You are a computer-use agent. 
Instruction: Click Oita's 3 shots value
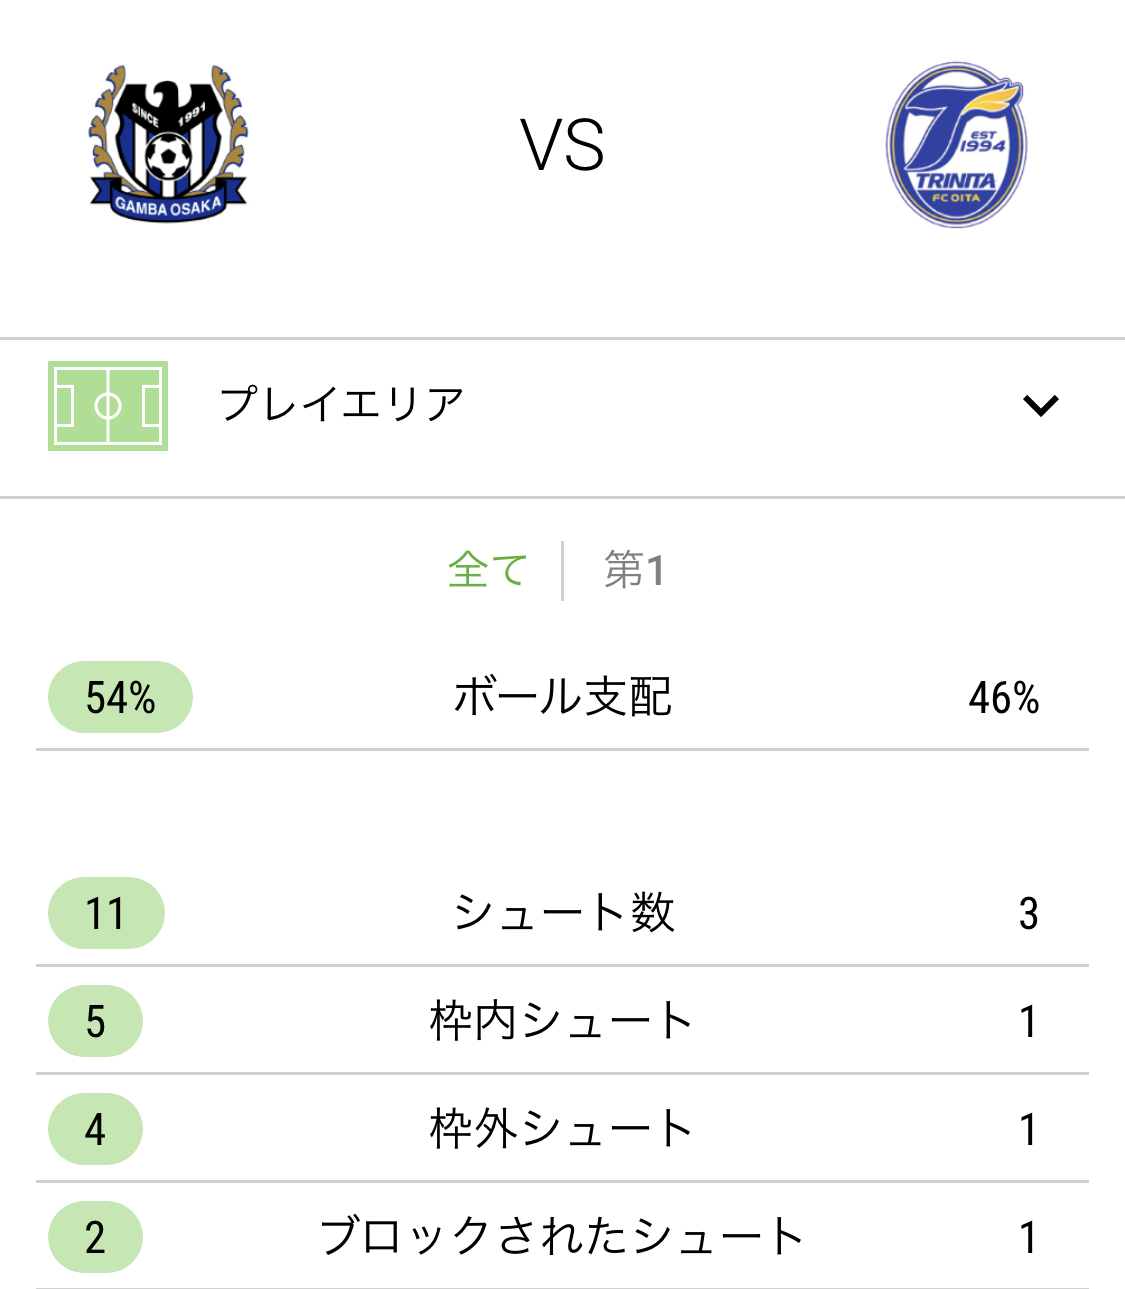point(1028,913)
